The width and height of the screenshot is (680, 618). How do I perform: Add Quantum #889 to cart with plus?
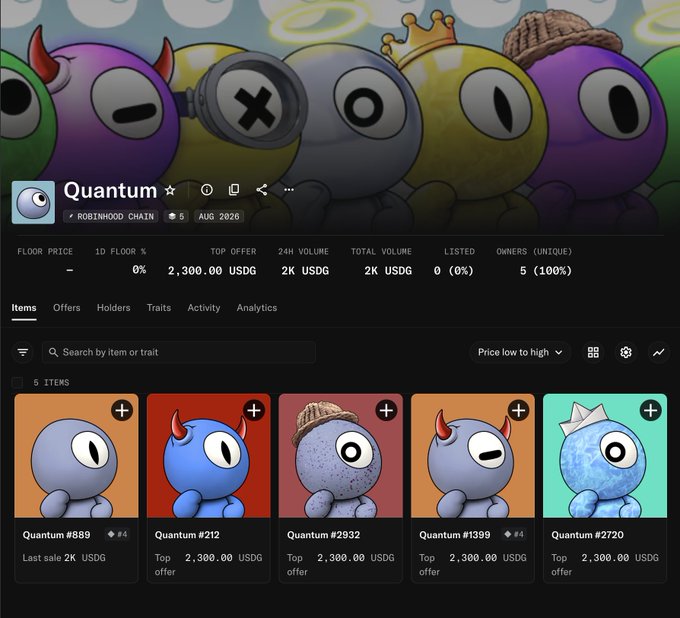tap(122, 410)
